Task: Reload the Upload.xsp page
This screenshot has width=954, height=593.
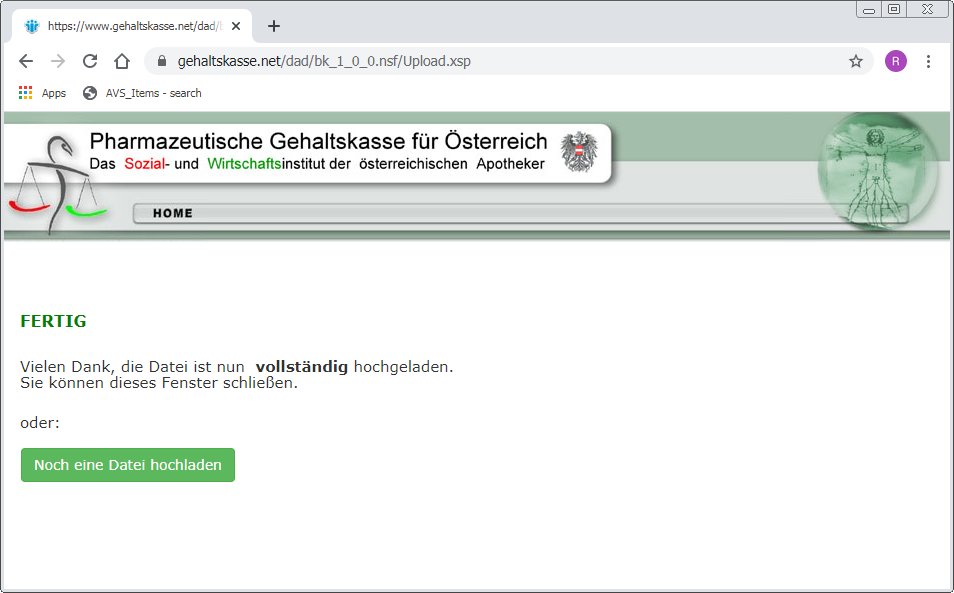Action: [x=90, y=61]
